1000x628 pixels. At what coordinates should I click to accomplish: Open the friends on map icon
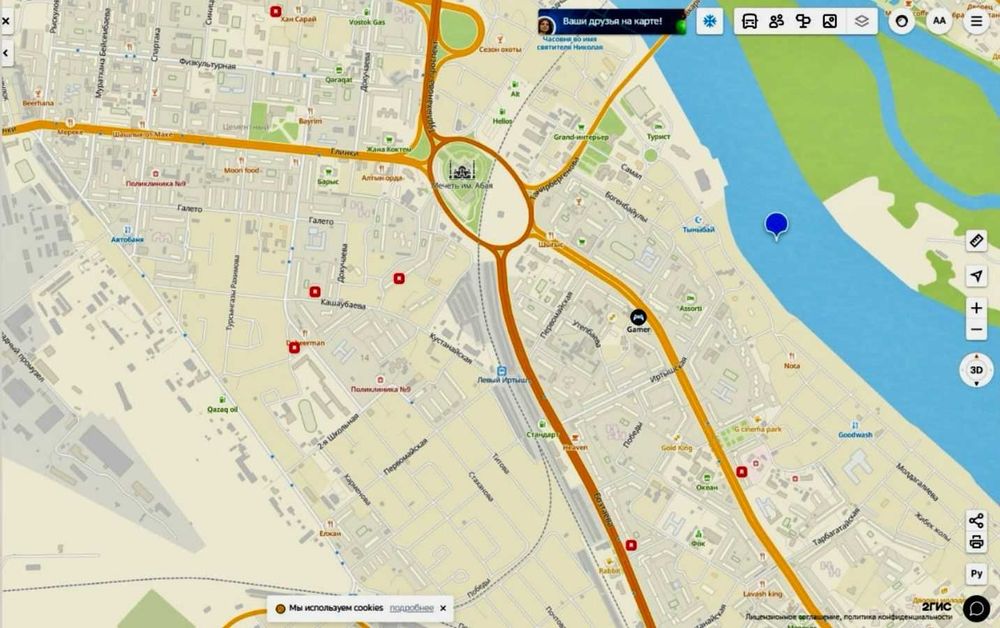(x=776, y=22)
